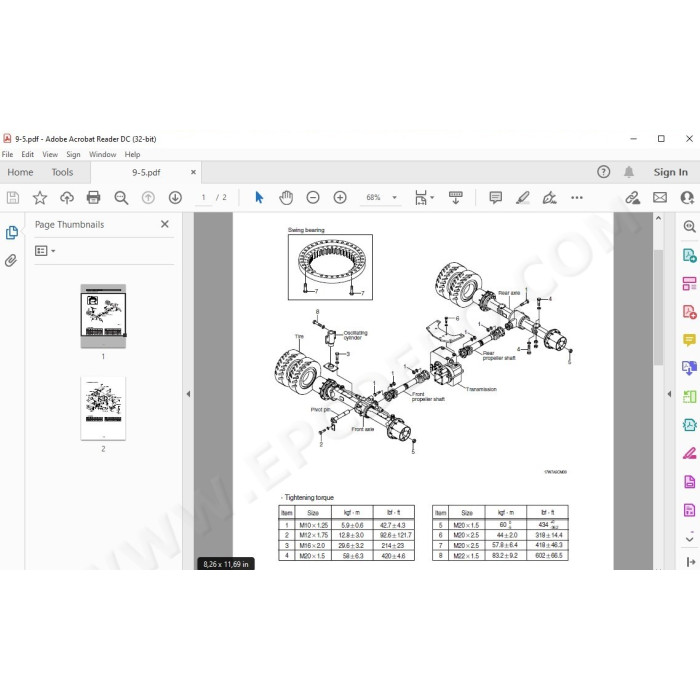This screenshot has height=700, width=700.
Task: Expand more tools chevron in right pane
Action: click(689, 539)
